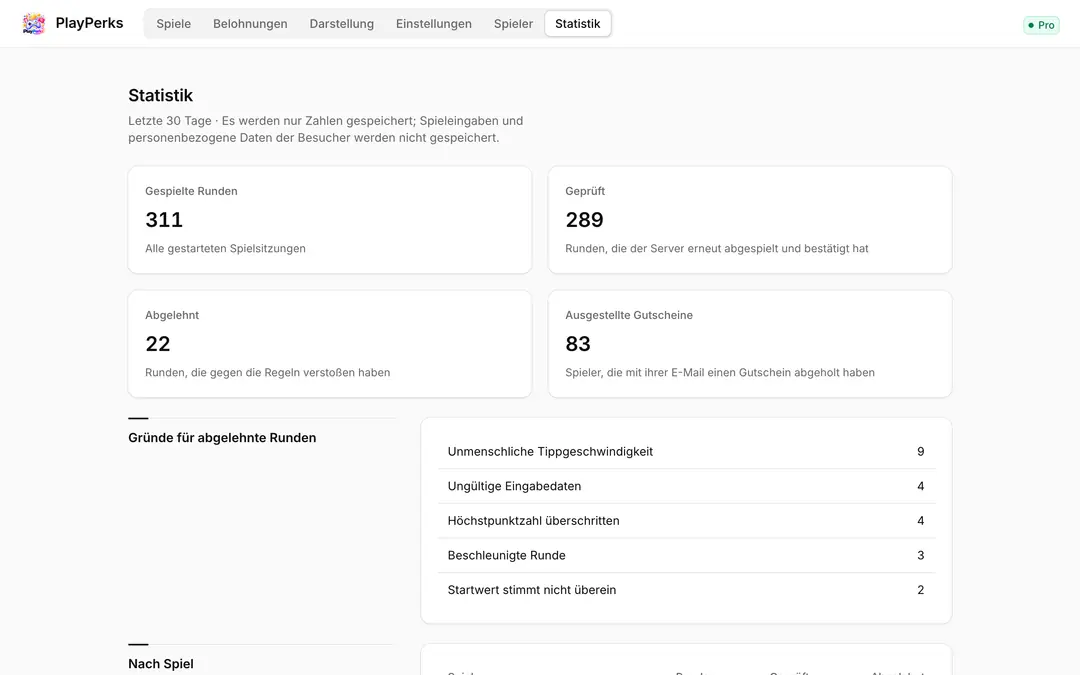The height and width of the screenshot is (675, 1080).
Task: Click the 'Gründe für abgelehnte Runden' heading
Action: click(222, 437)
